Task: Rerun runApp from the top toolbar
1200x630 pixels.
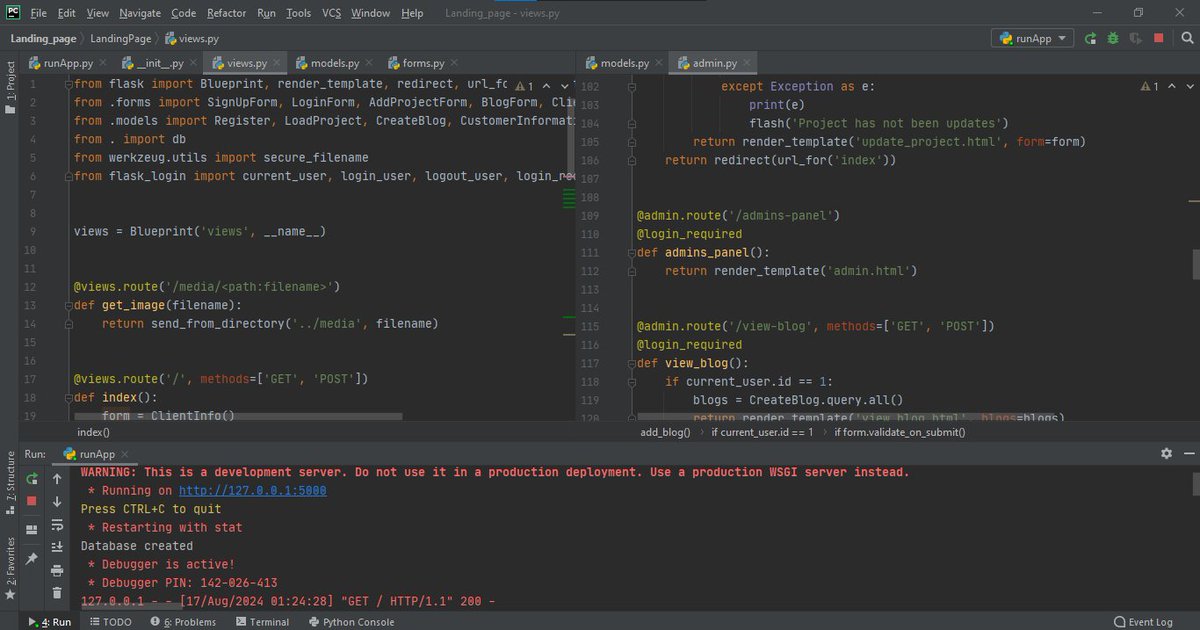Action: point(1090,38)
